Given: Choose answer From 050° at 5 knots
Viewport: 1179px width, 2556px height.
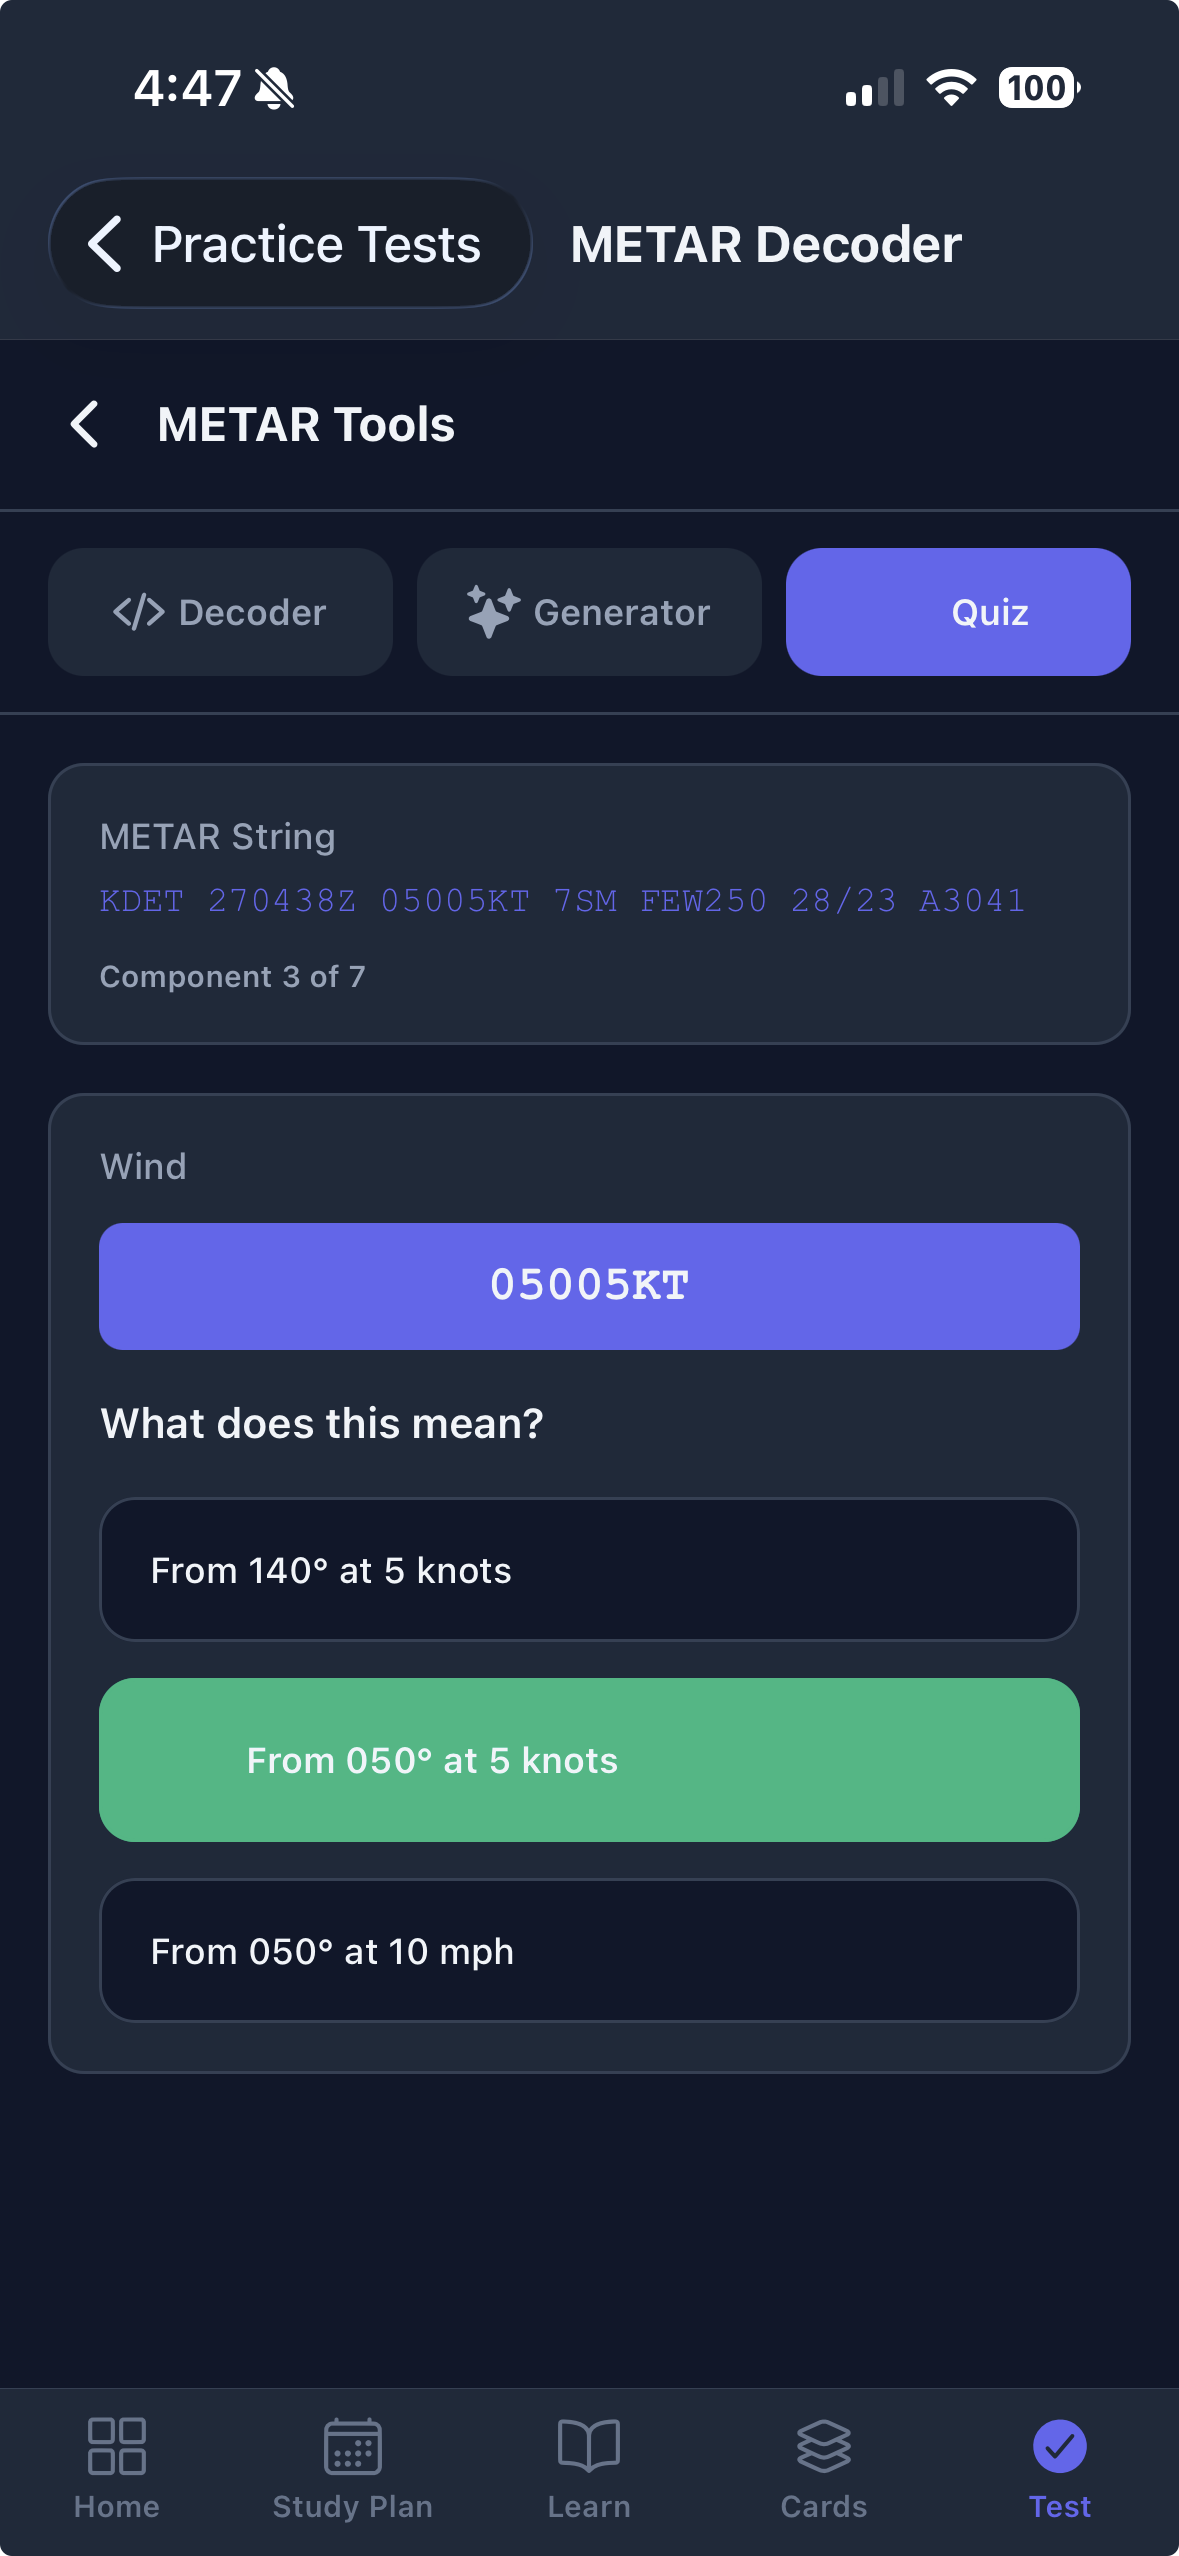Looking at the screenshot, I should click(x=589, y=1760).
